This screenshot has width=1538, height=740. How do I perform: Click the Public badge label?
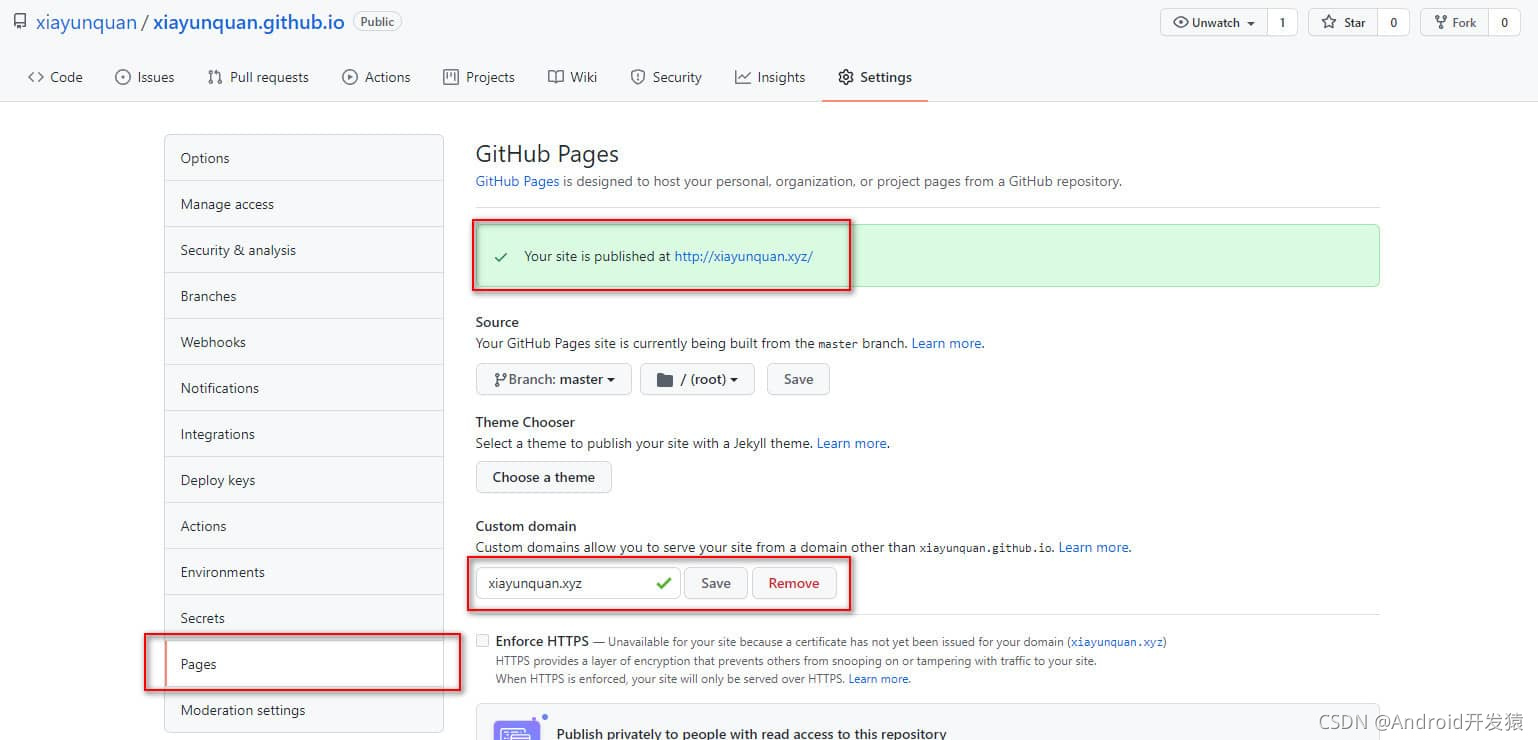(377, 21)
